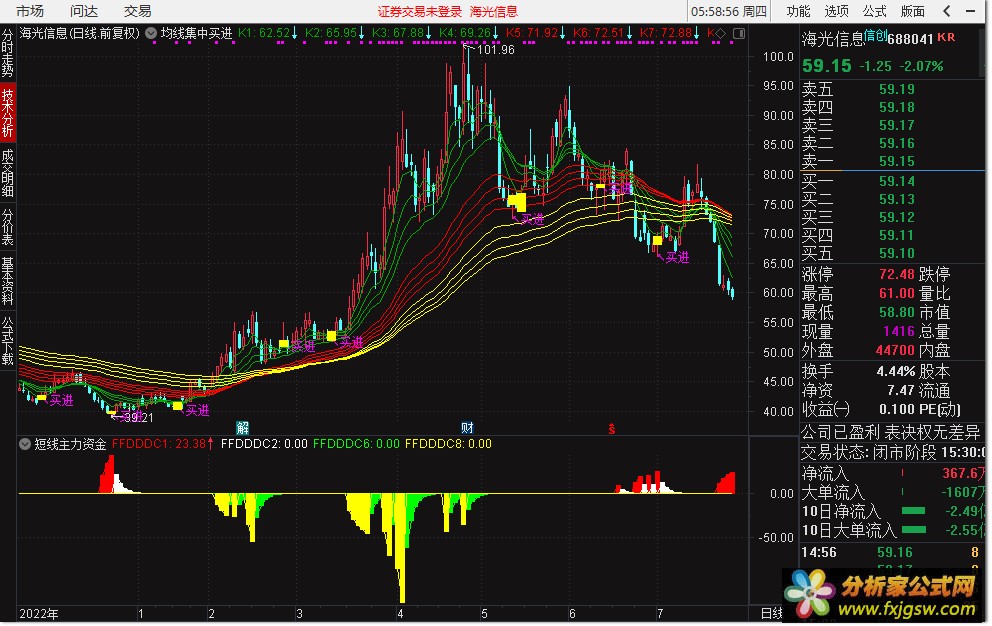Viewport: 992px width, 626px height.
Task: Switch to 成交明细 sidebar tab
Action: coord(8,173)
